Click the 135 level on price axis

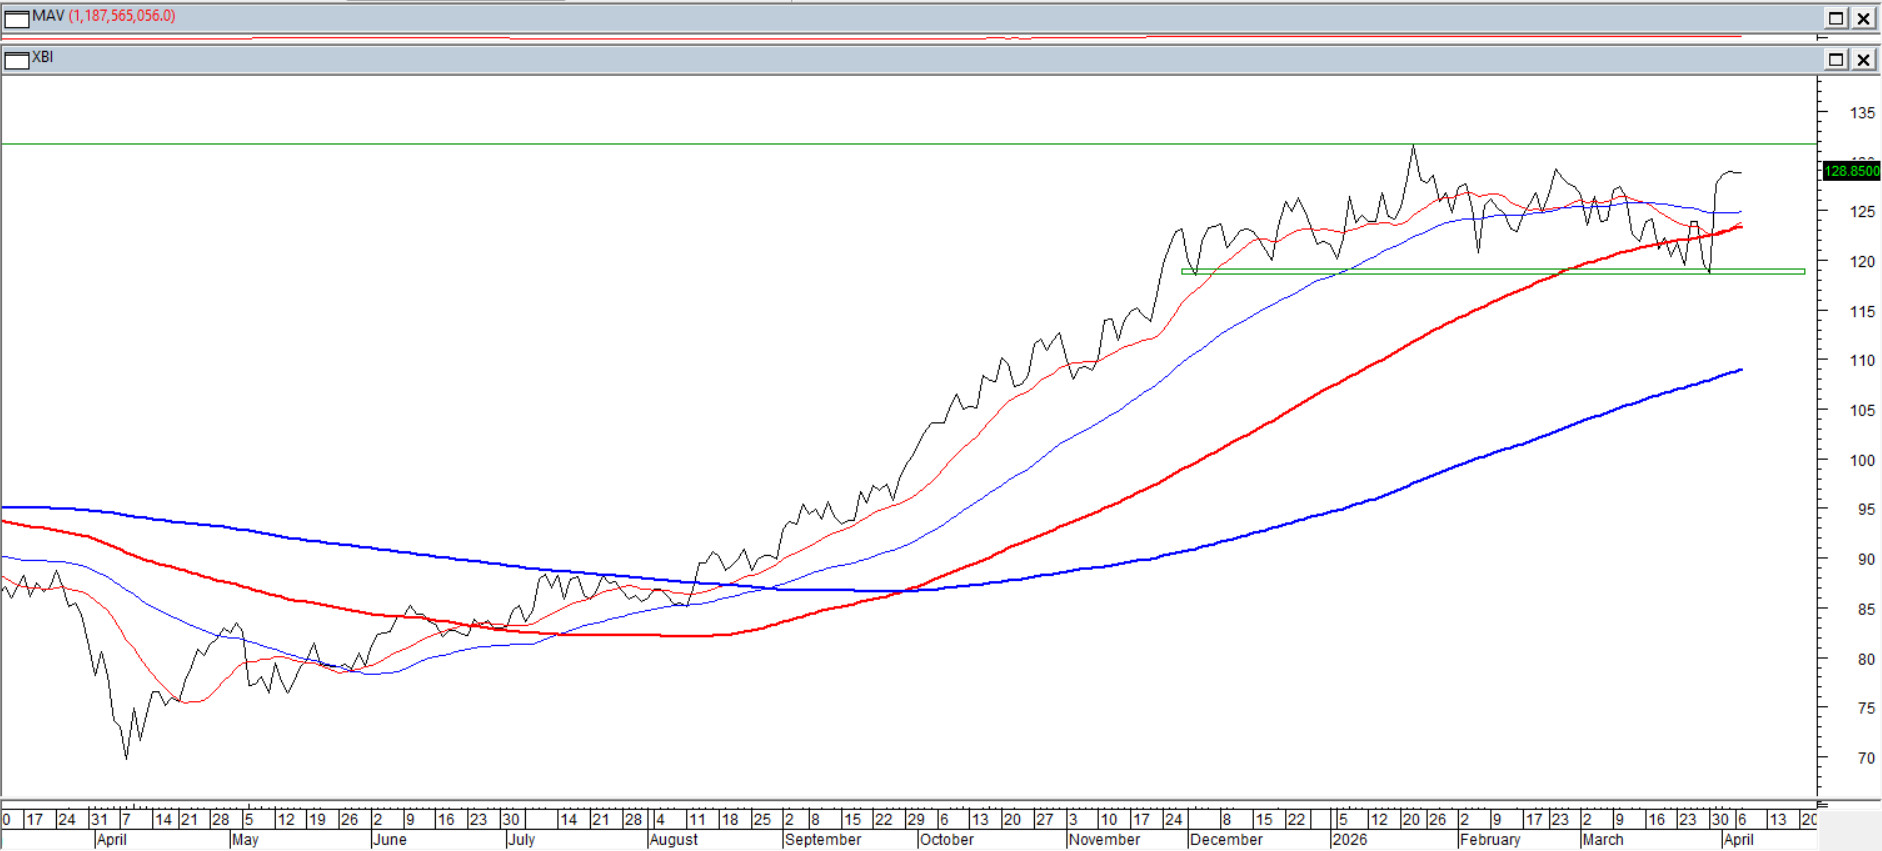tap(1861, 113)
